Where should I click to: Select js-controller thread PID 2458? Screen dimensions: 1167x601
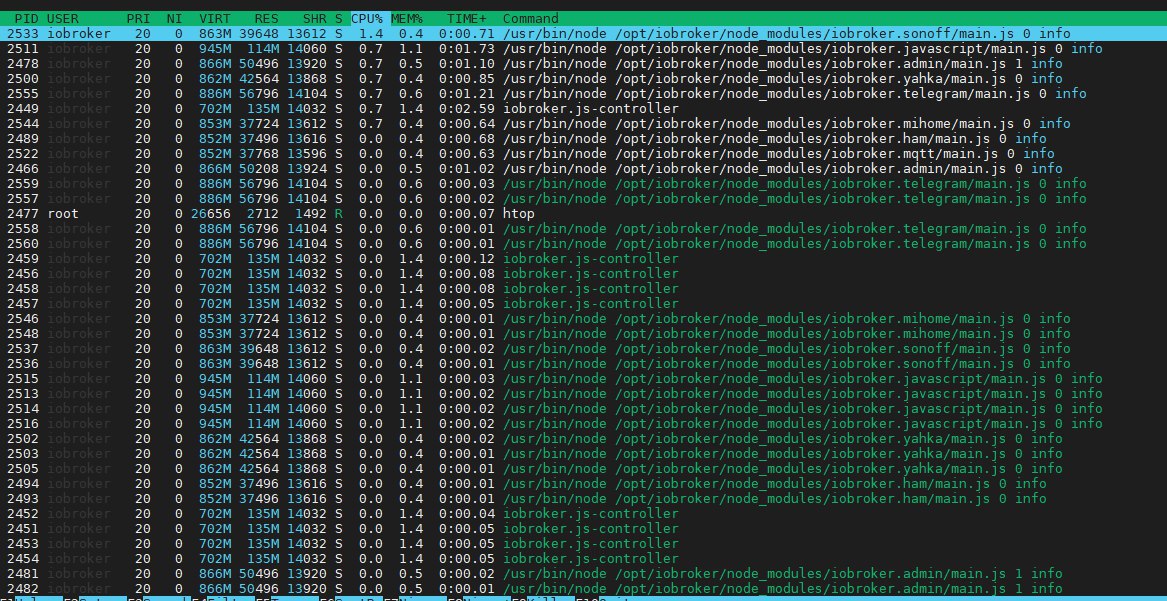pyautogui.click(x=584, y=289)
